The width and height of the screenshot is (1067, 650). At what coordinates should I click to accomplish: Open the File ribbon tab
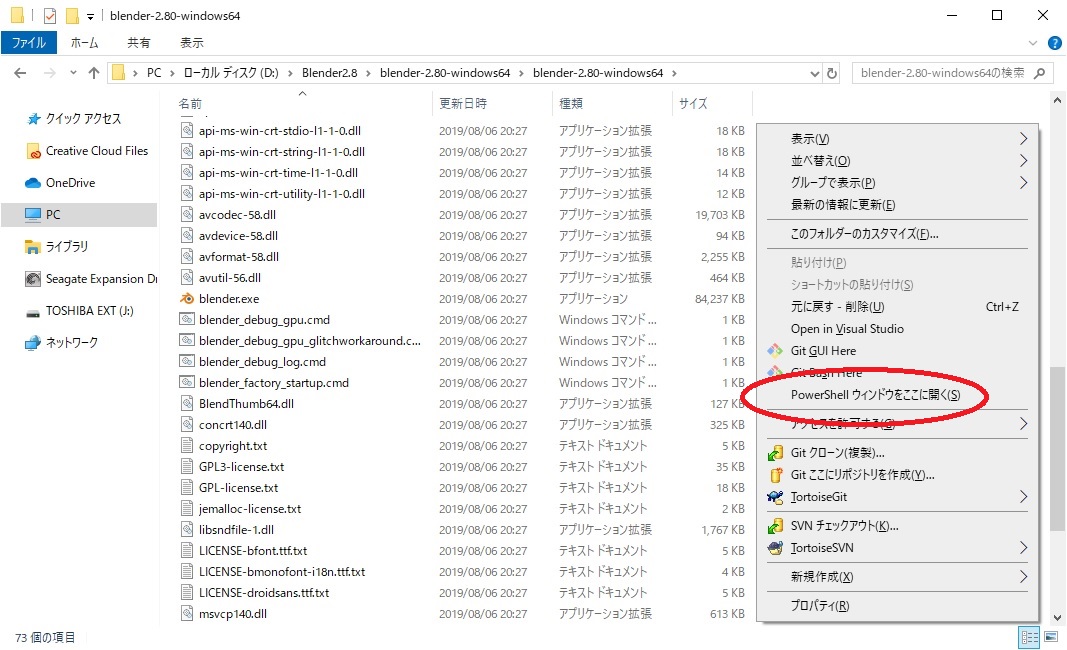click(29, 43)
